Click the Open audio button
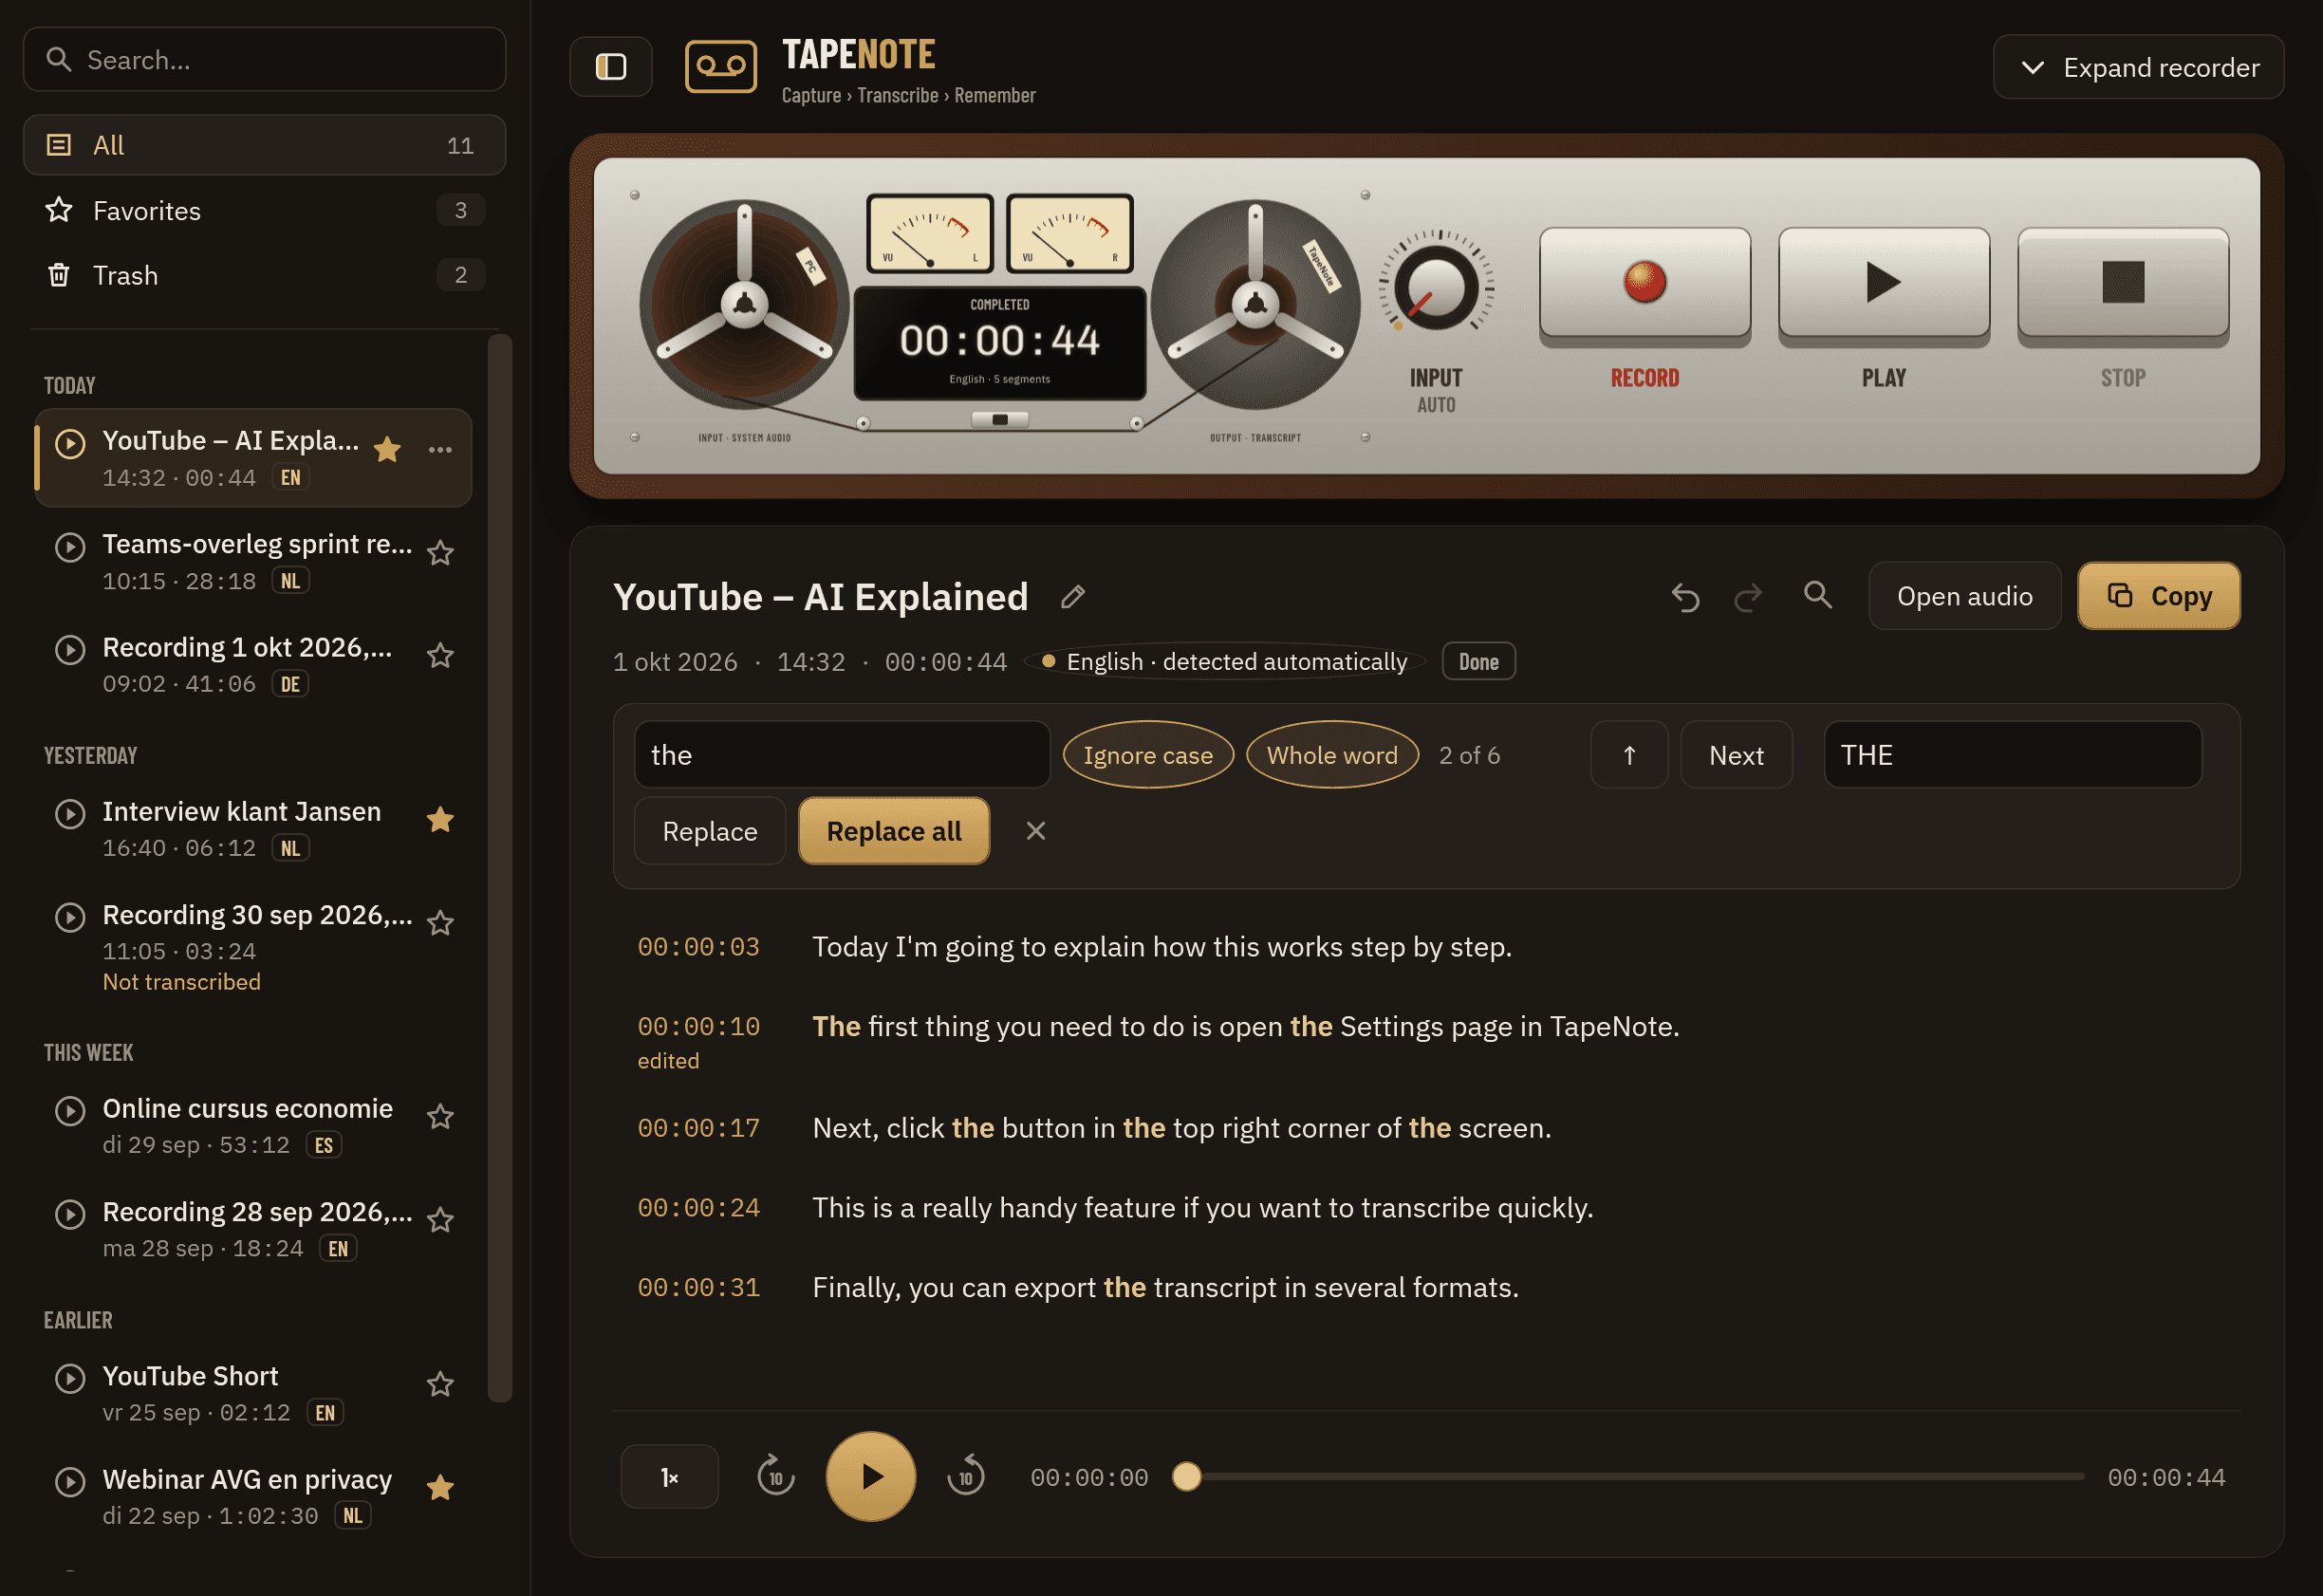 [x=1964, y=596]
